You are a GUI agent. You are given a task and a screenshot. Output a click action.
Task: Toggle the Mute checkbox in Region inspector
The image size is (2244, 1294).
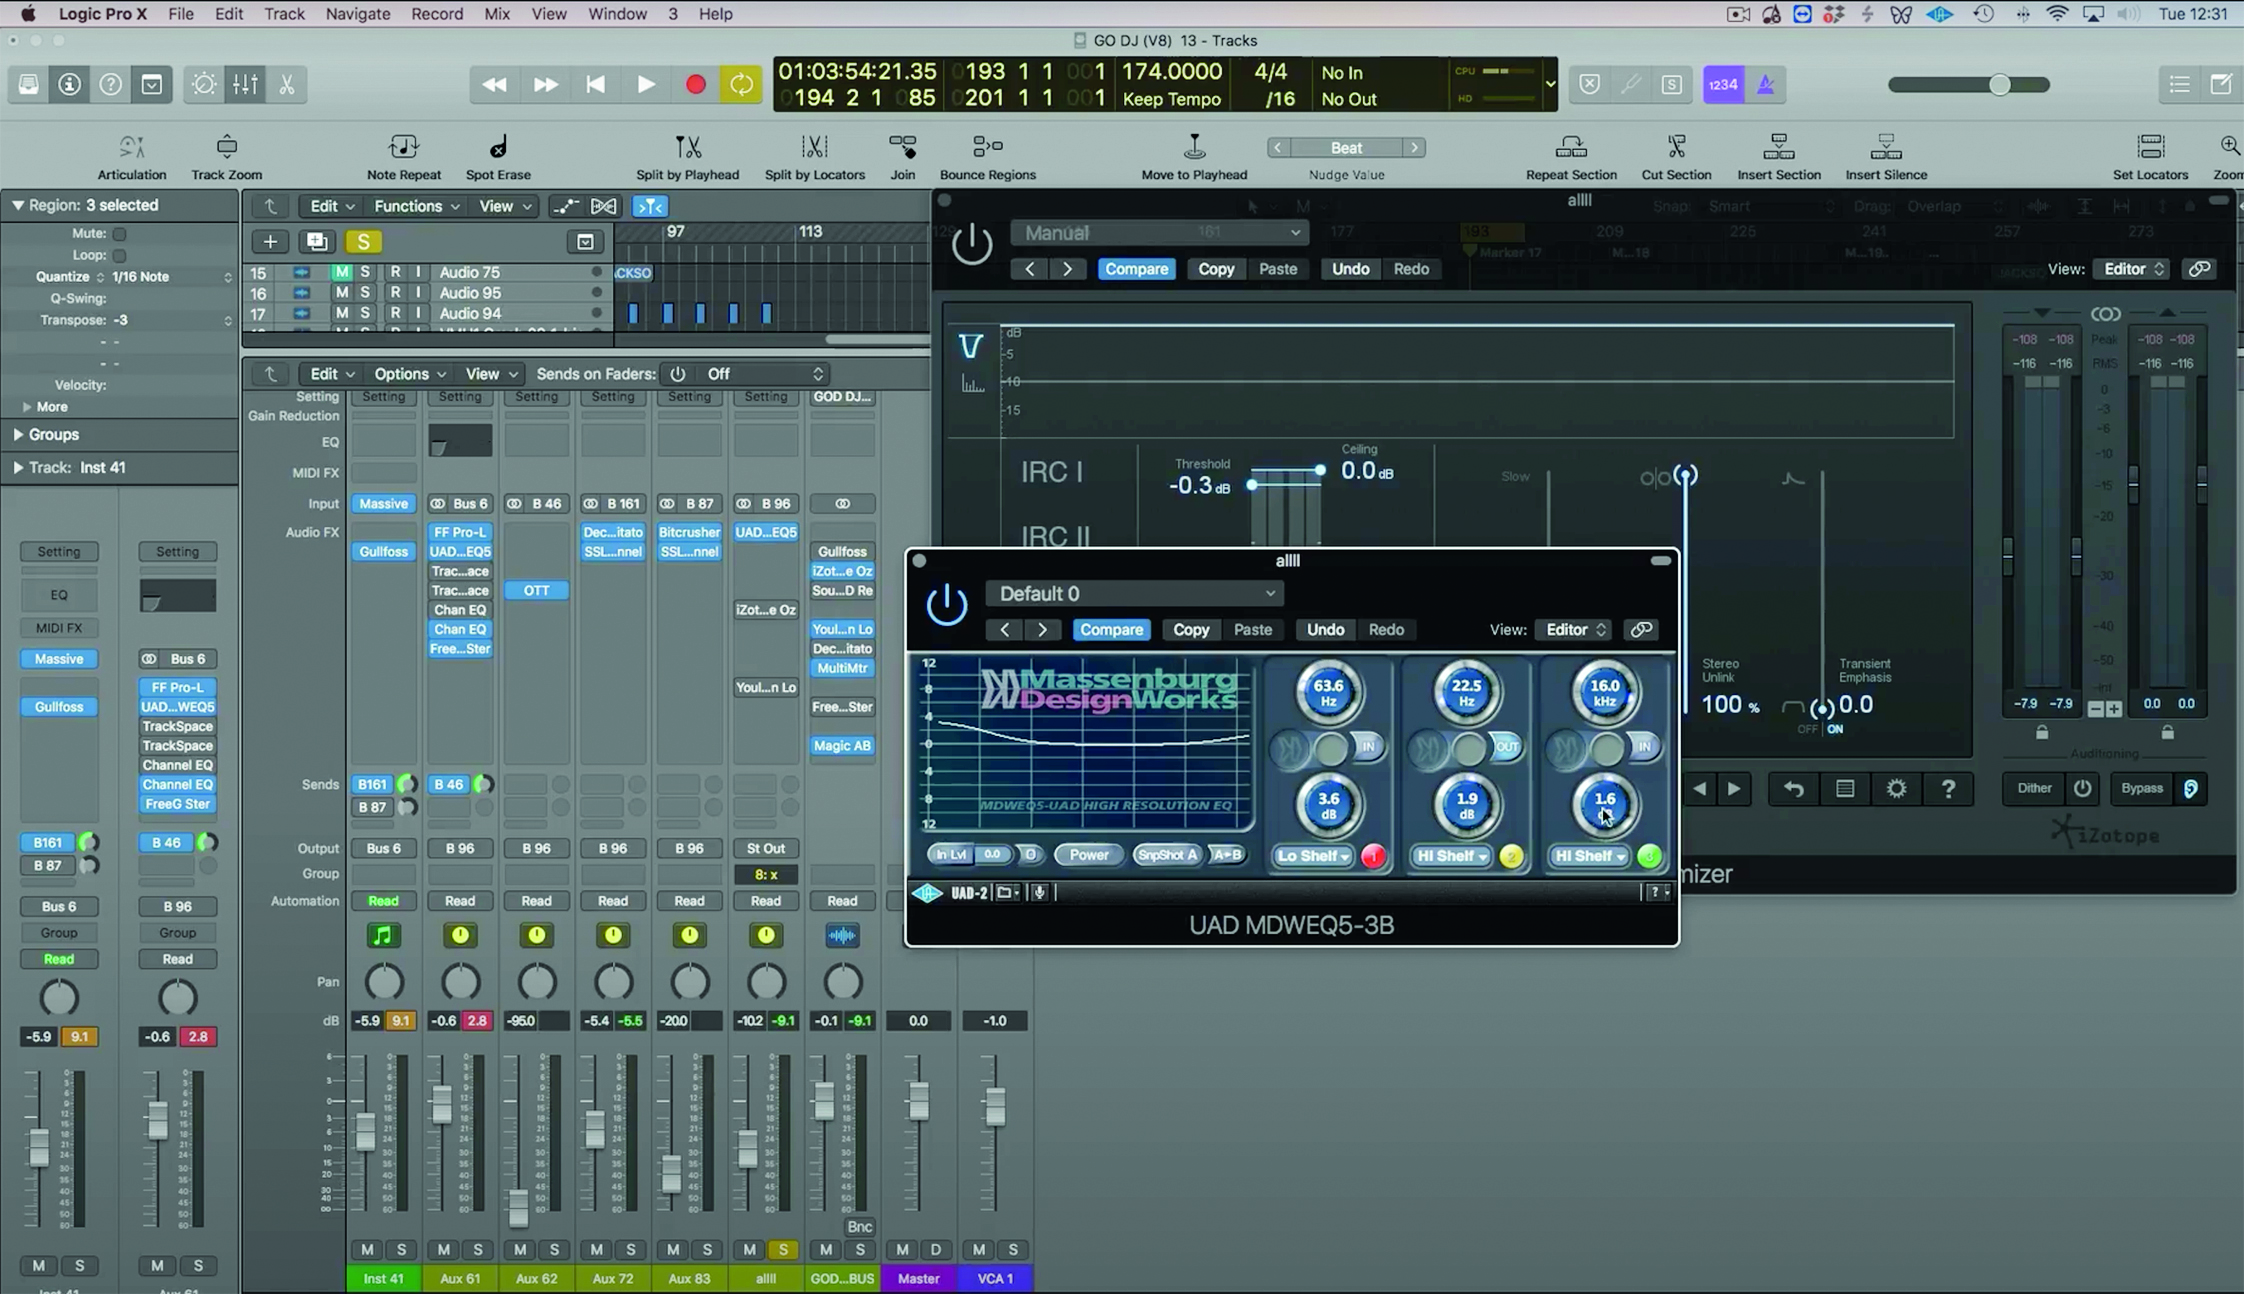[119, 234]
